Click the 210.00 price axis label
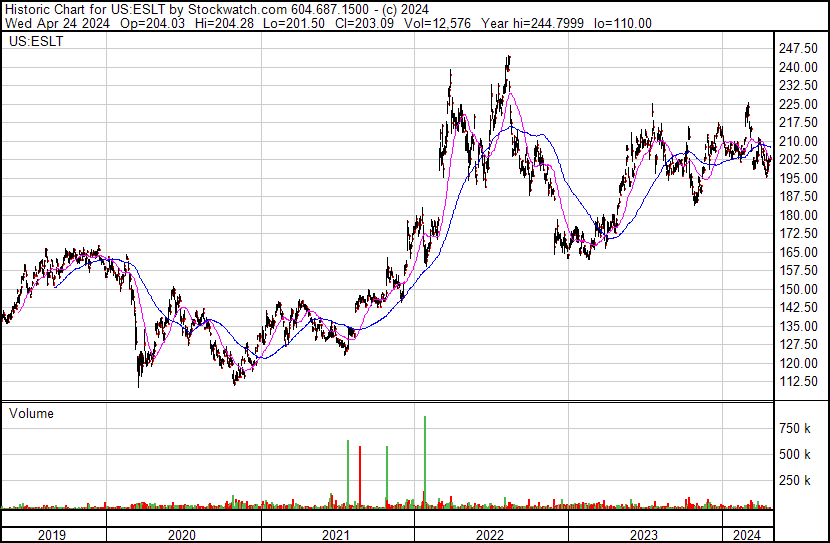 click(798, 141)
